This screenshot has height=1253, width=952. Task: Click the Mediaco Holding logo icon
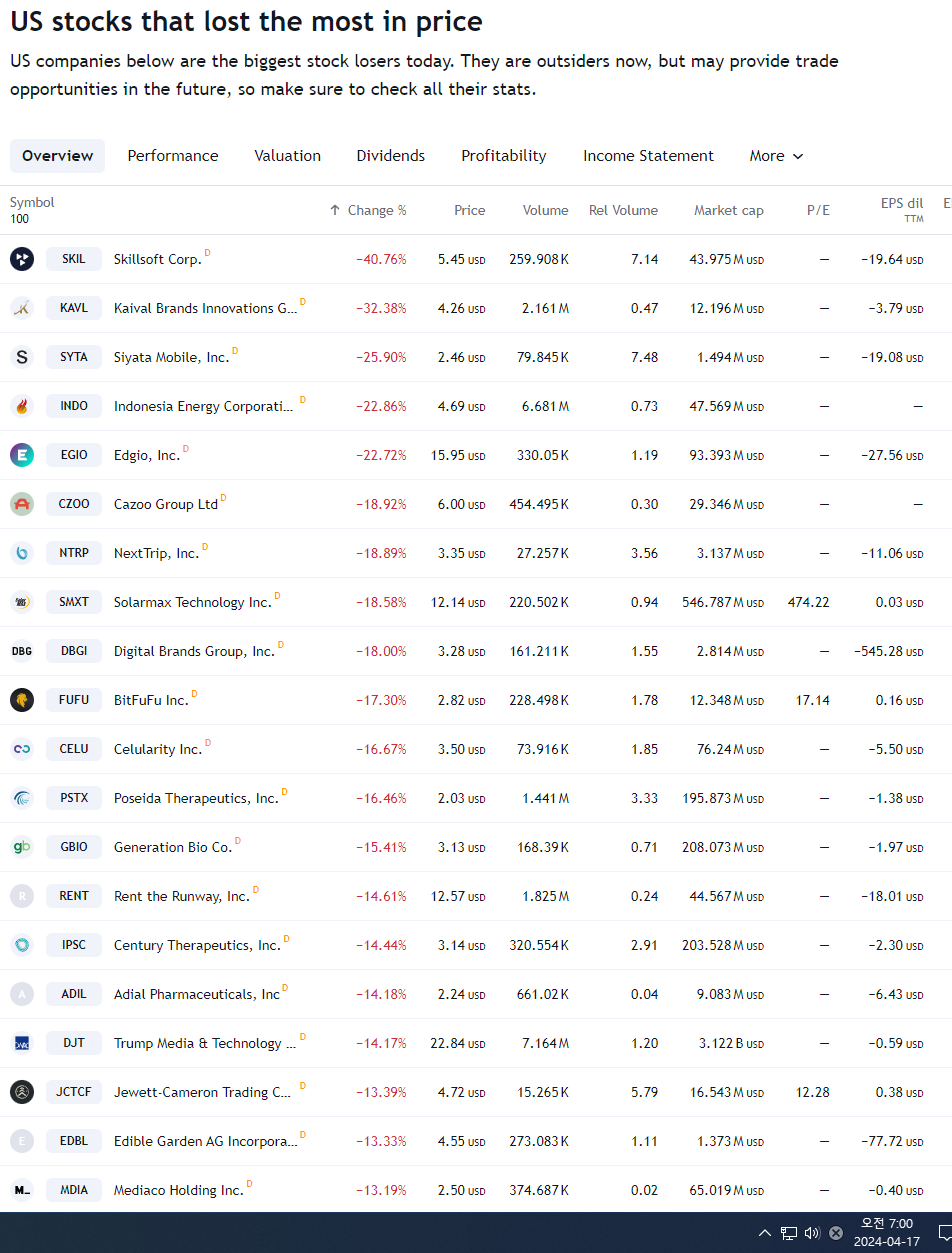(22, 1190)
